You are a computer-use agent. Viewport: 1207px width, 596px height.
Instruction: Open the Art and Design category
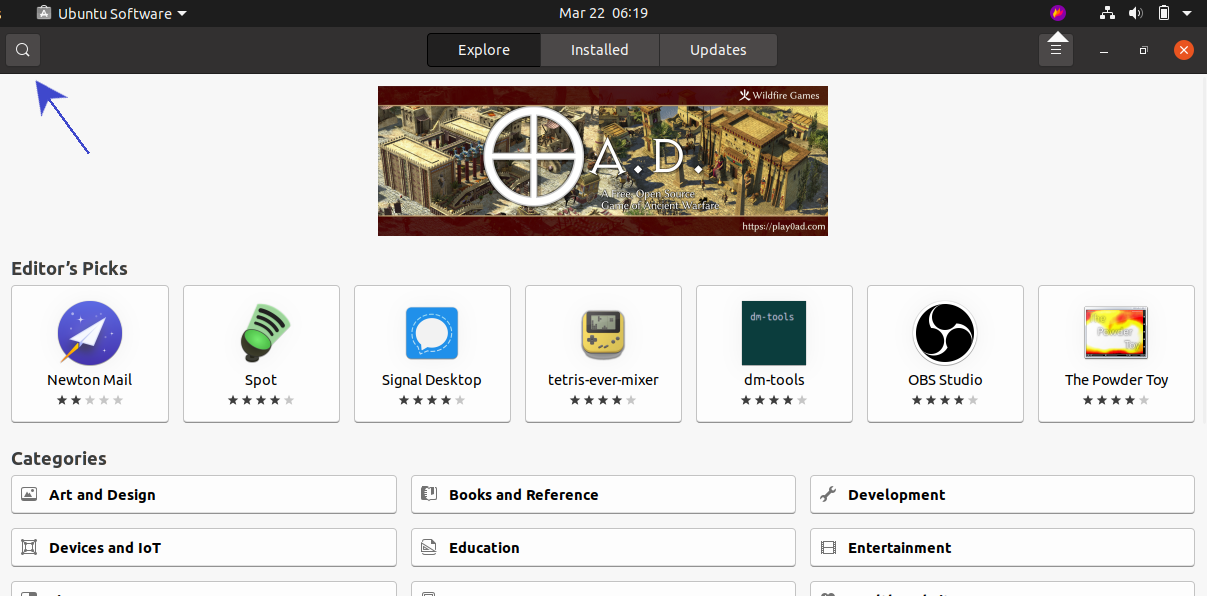(x=204, y=494)
